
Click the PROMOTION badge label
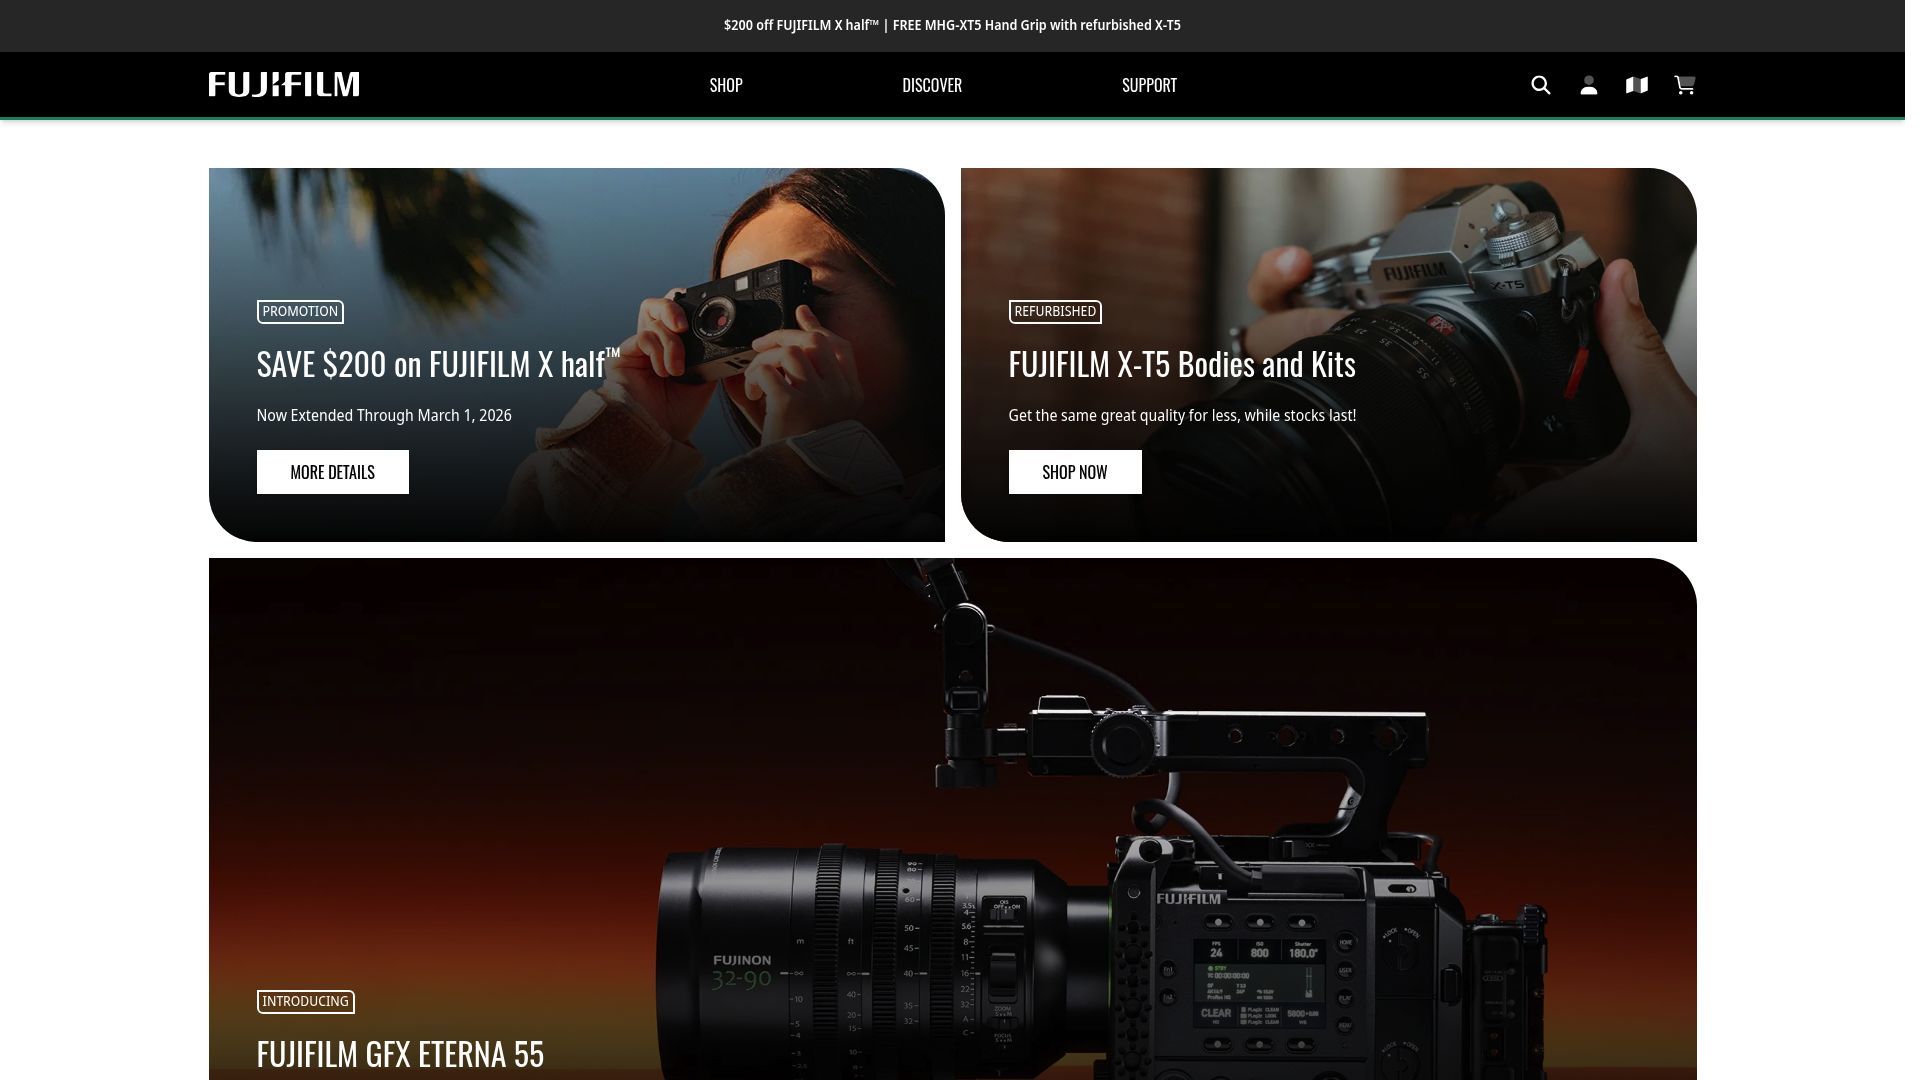click(x=300, y=312)
